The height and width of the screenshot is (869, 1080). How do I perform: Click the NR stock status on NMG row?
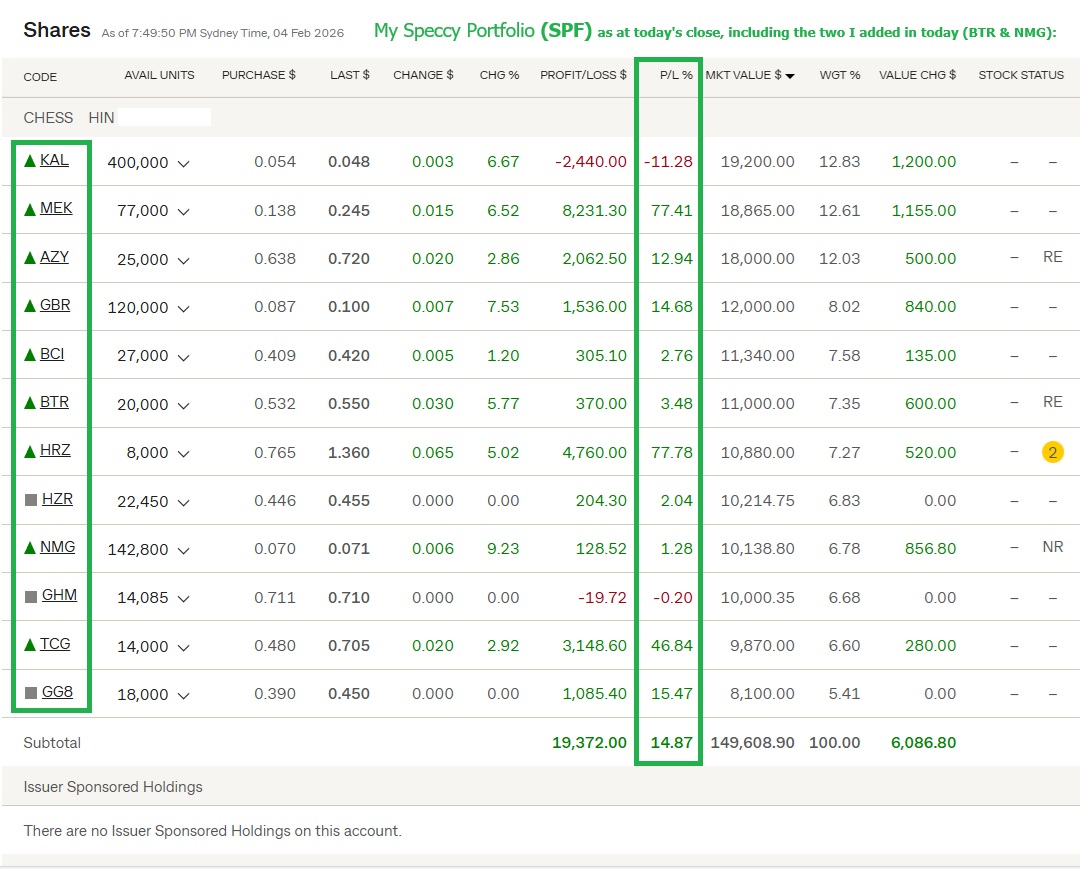[x=1052, y=547]
